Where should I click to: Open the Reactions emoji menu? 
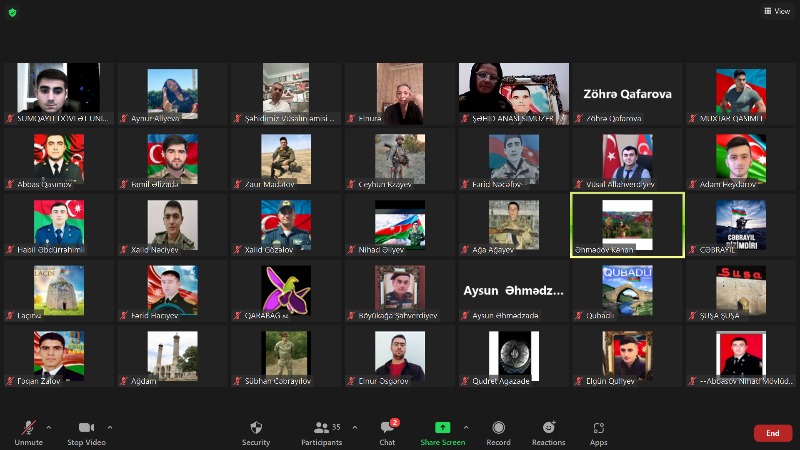pyautogui.click(x=548, y=428)
